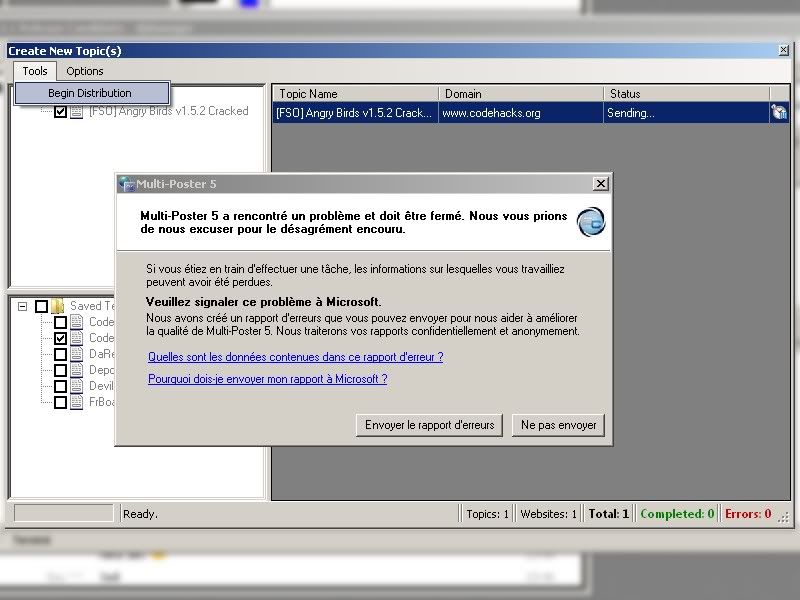
Task: Click the document icon of the checked Code row
Action: point(77,338)
